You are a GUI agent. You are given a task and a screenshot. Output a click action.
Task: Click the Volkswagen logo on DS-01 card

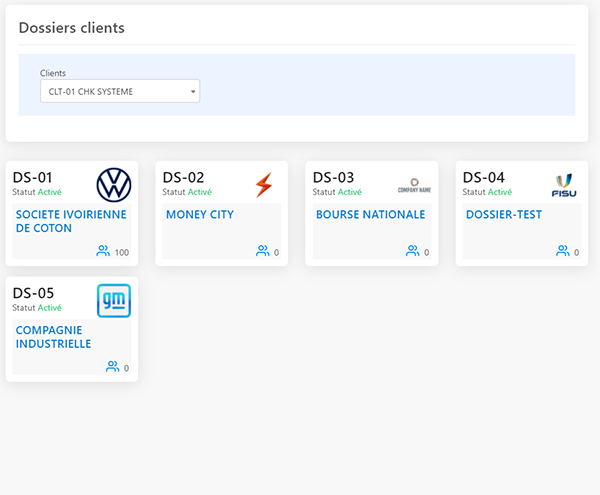(114, 185)
